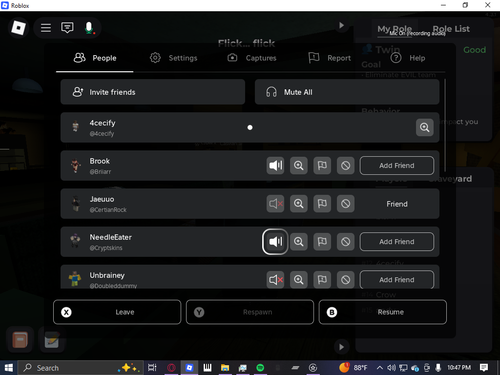Screen dimensions: 500x375
Task: Switch to My Role tab in game
Action: 394,29
